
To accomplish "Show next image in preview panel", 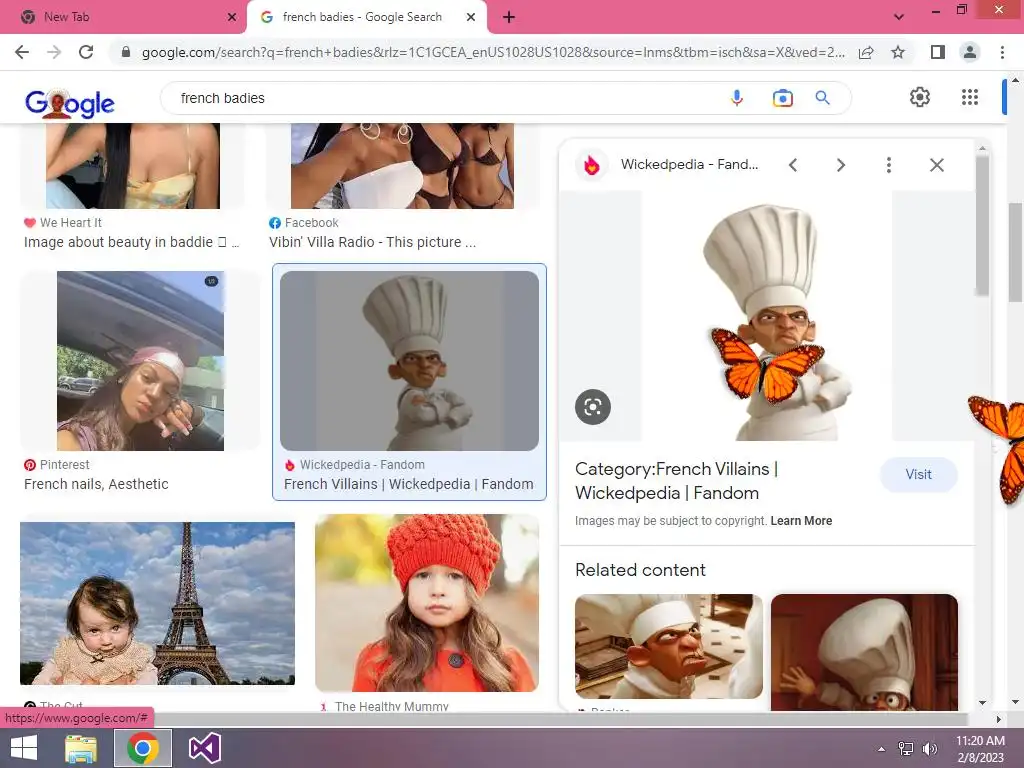I will tap(840, 165).
